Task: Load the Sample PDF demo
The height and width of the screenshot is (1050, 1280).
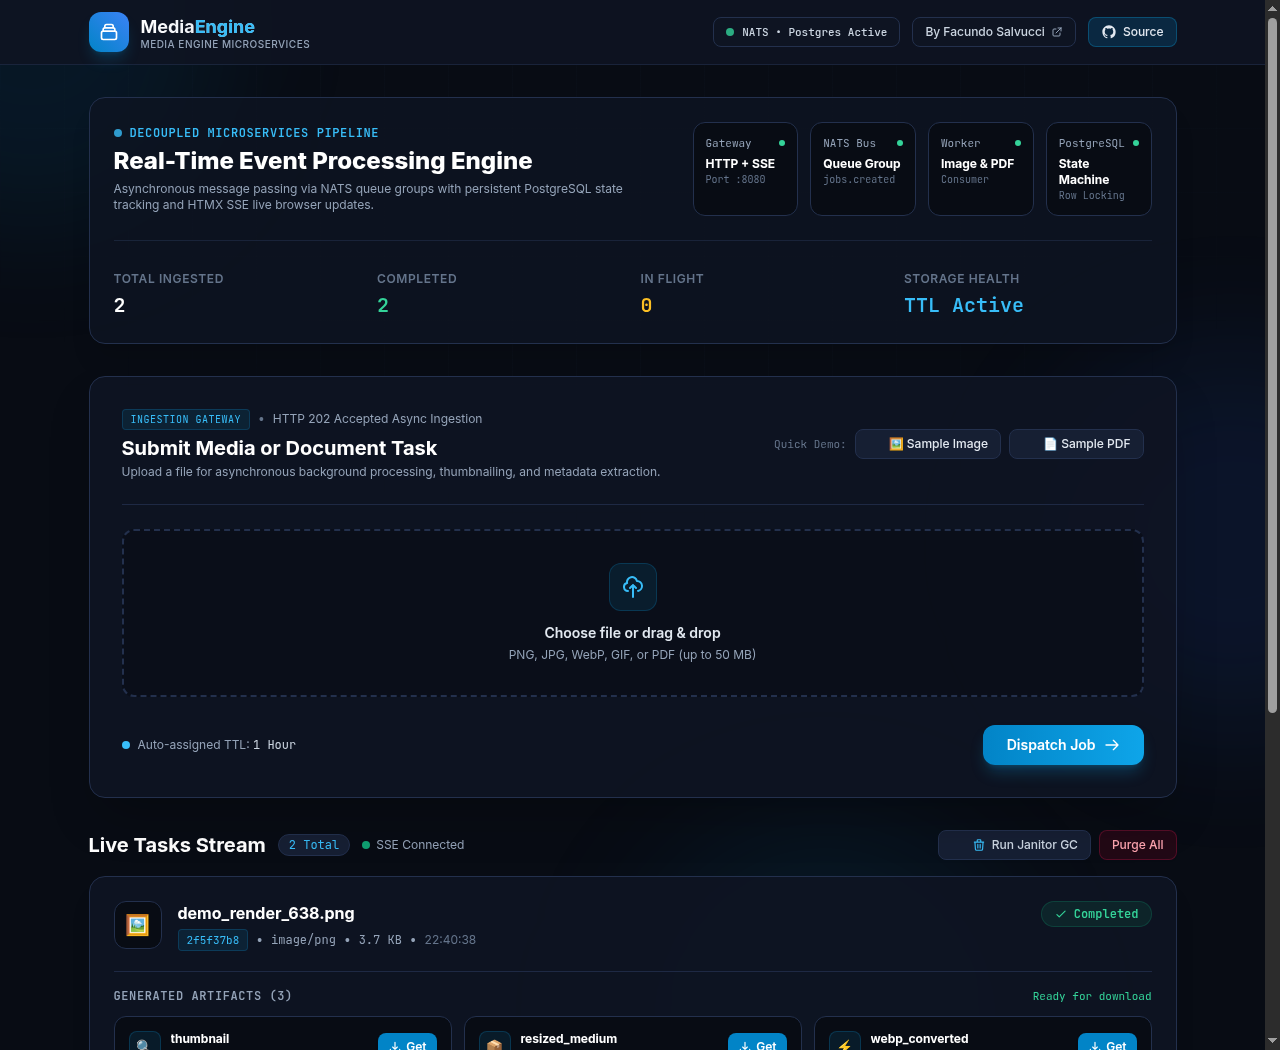Action: pyautogui.click(x=1076, y=444)
